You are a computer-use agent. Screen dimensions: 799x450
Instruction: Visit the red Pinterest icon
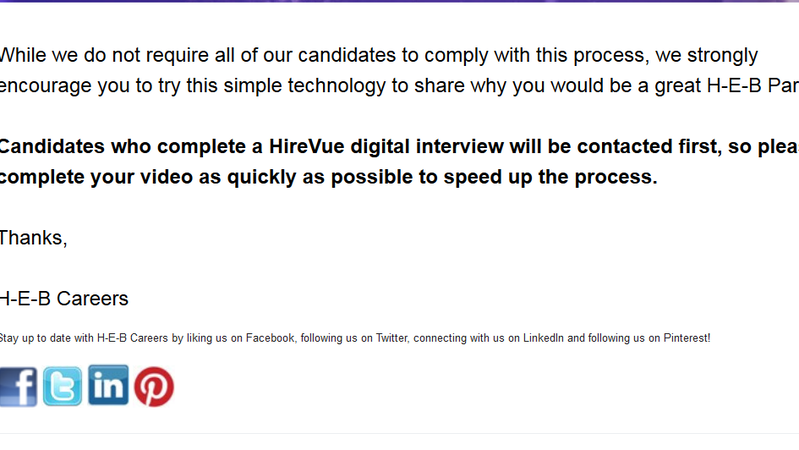coord(154,386)
